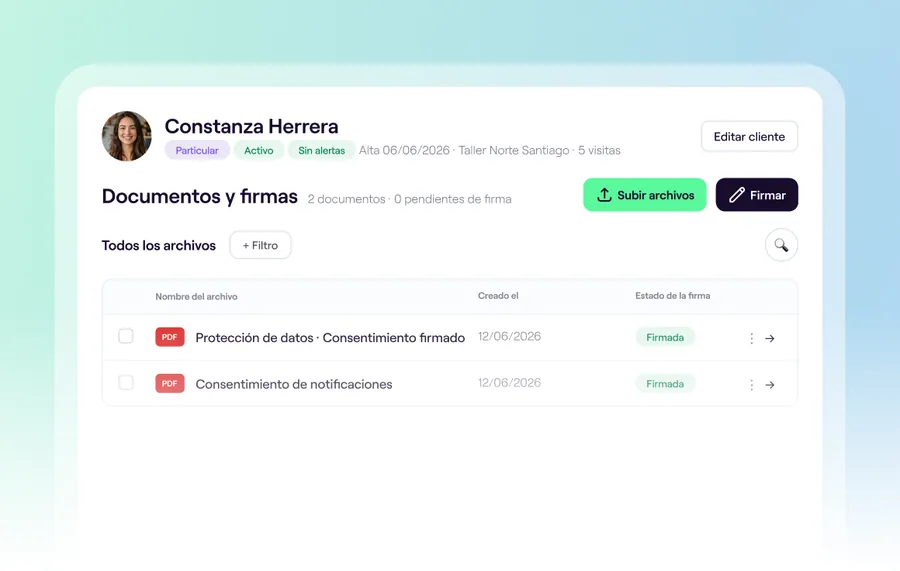This screenshot has height=571, width=900.
Task: Upload files with Subir archivos button
Action: [x=645, y=195]
